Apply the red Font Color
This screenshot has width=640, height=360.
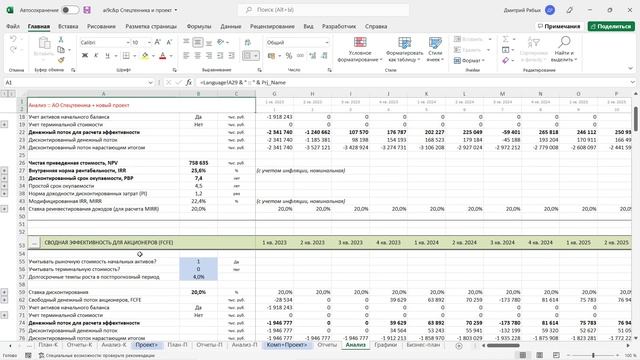click(162, 56)
